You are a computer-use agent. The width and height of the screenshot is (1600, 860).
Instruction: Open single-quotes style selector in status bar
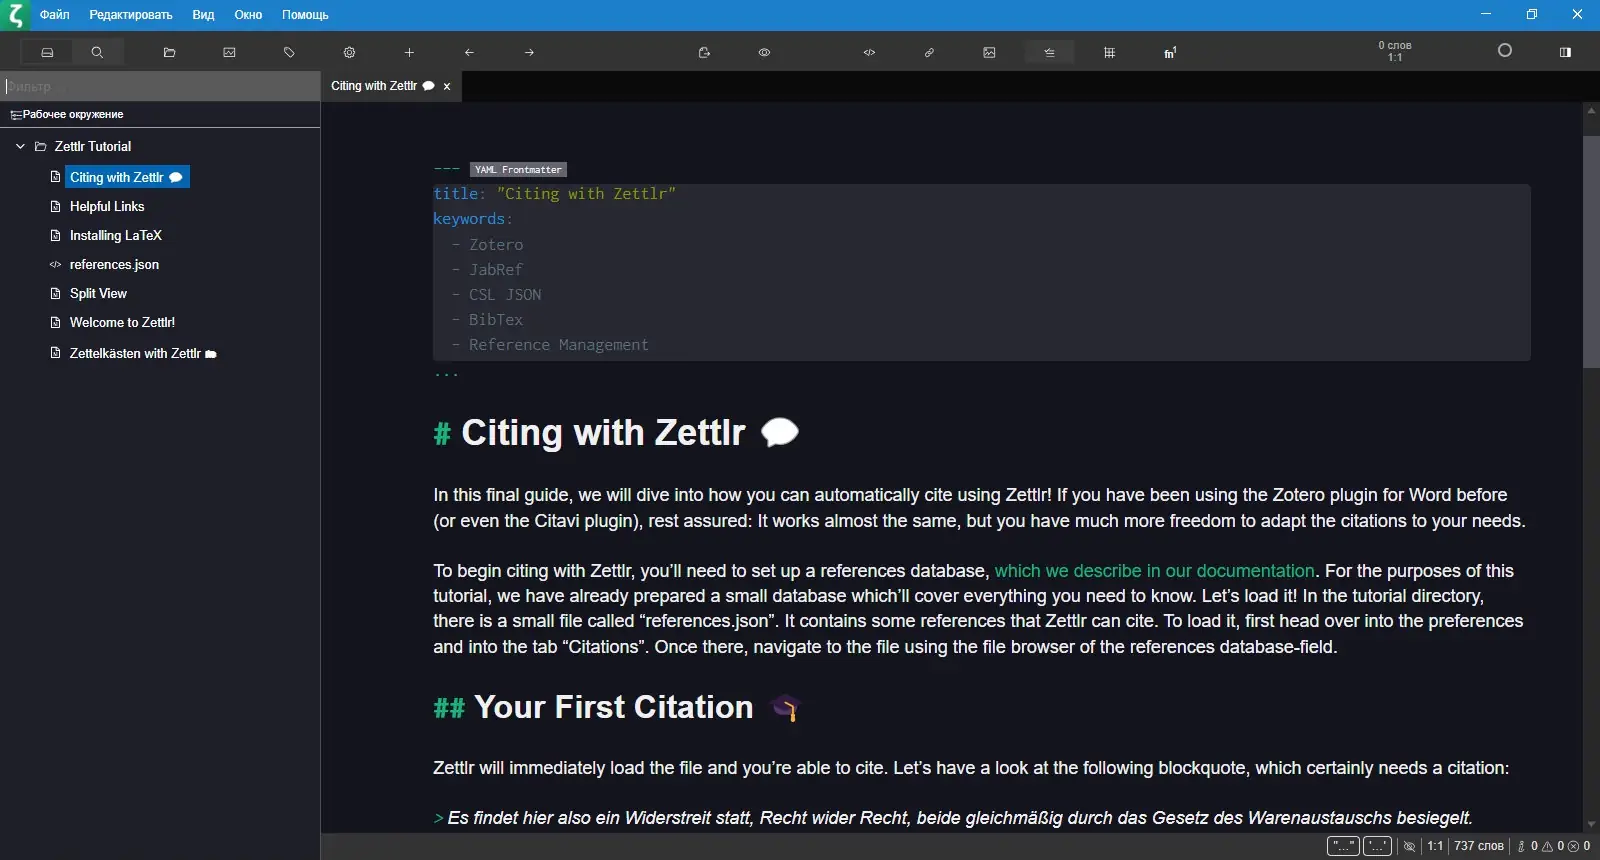tap(1377, 846)
